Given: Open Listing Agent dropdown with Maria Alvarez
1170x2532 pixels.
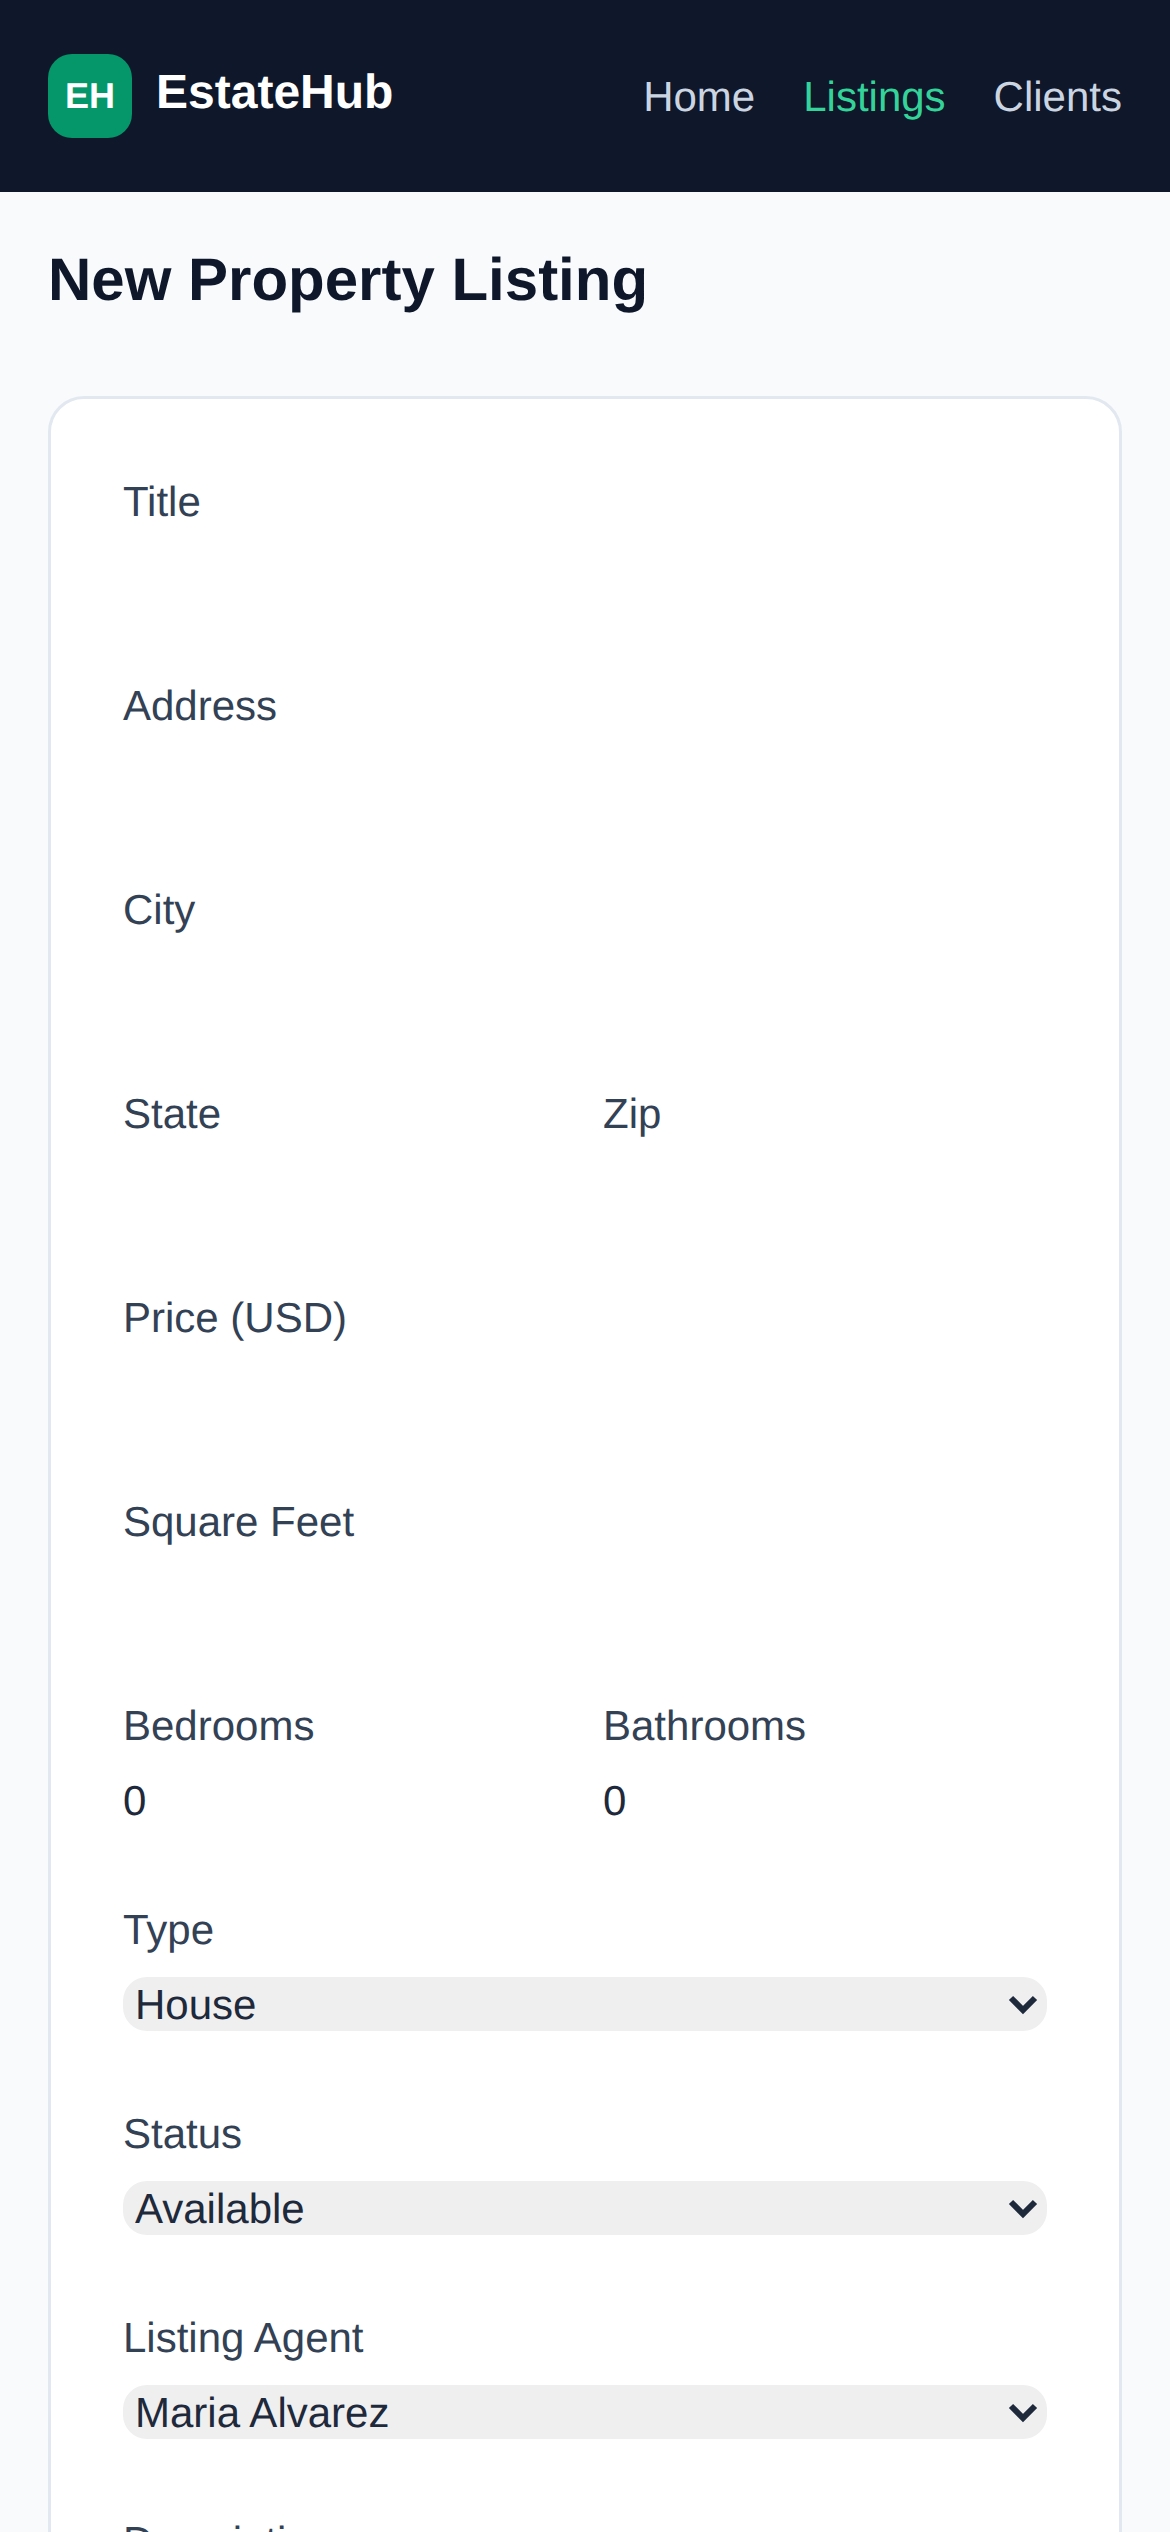Looking at the screenshot, I should point(585,2412).
